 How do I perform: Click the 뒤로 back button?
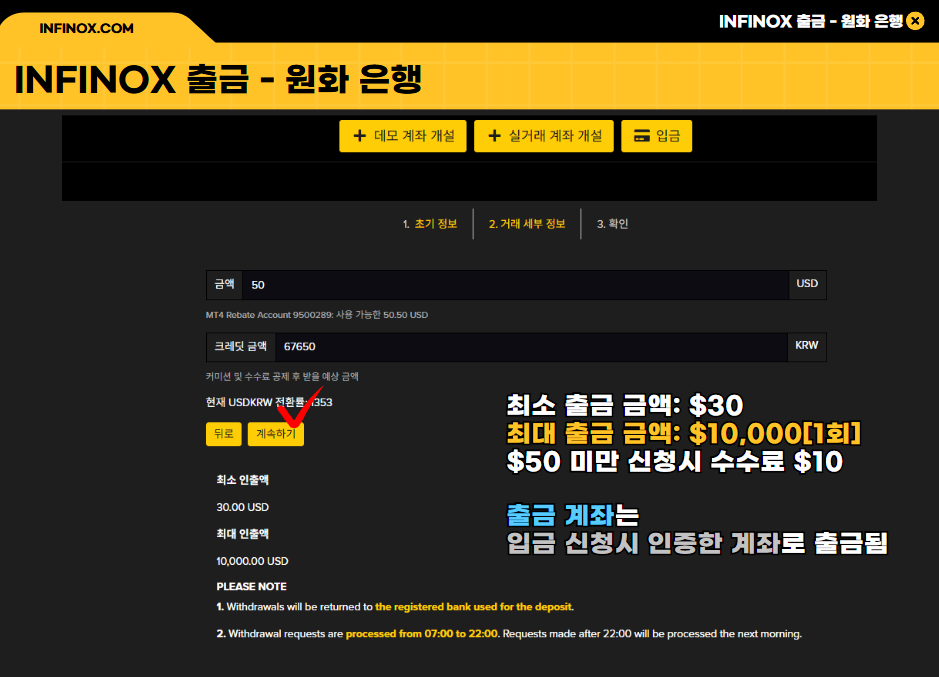223,434
